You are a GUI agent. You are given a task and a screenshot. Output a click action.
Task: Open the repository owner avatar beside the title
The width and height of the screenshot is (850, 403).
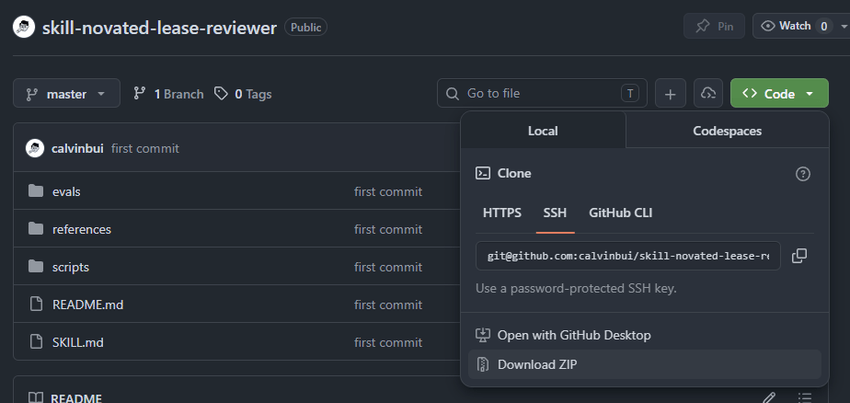click(x=24, y=27)
